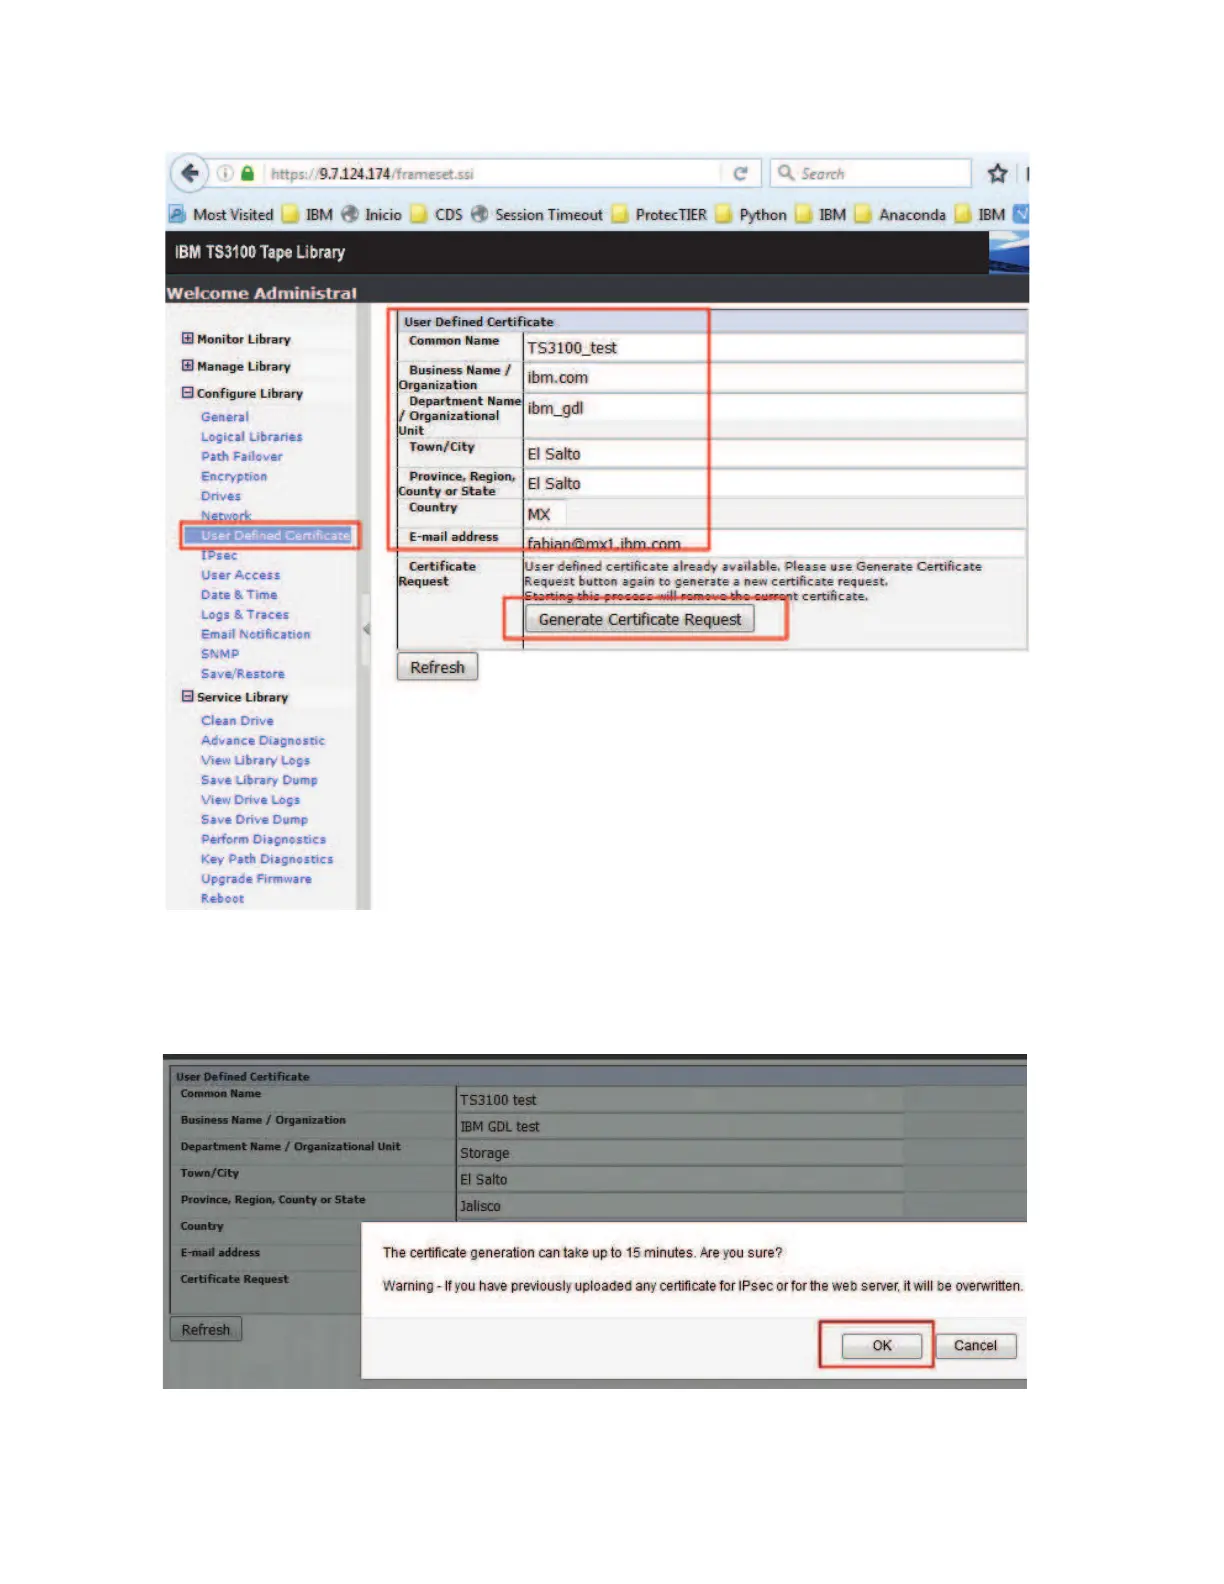1224x1584 pixels.
Task: Click the browser Search field
Action: click(870, 173)
